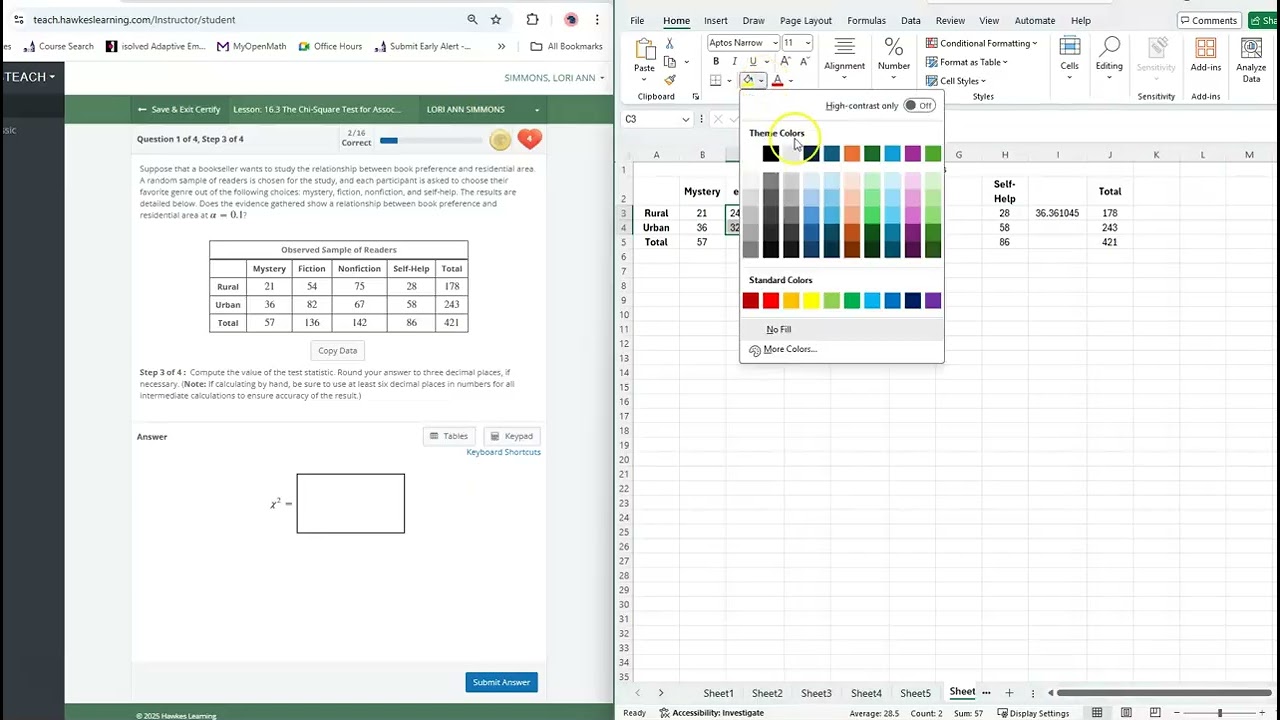Click the chi-square answer input box

(351, 503)
